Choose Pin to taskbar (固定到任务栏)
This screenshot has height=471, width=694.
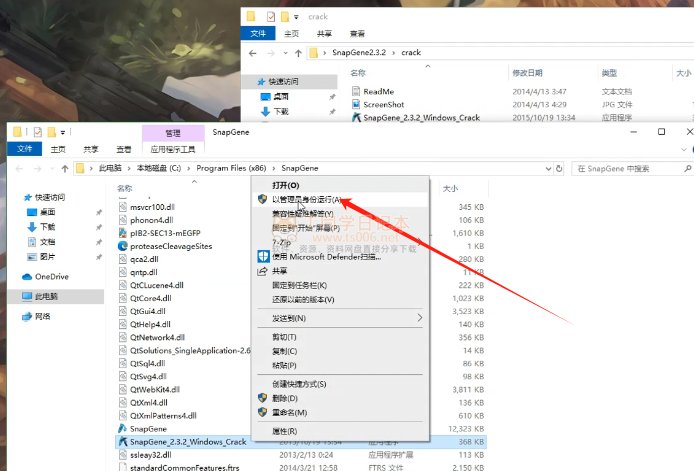pos(299,286)
